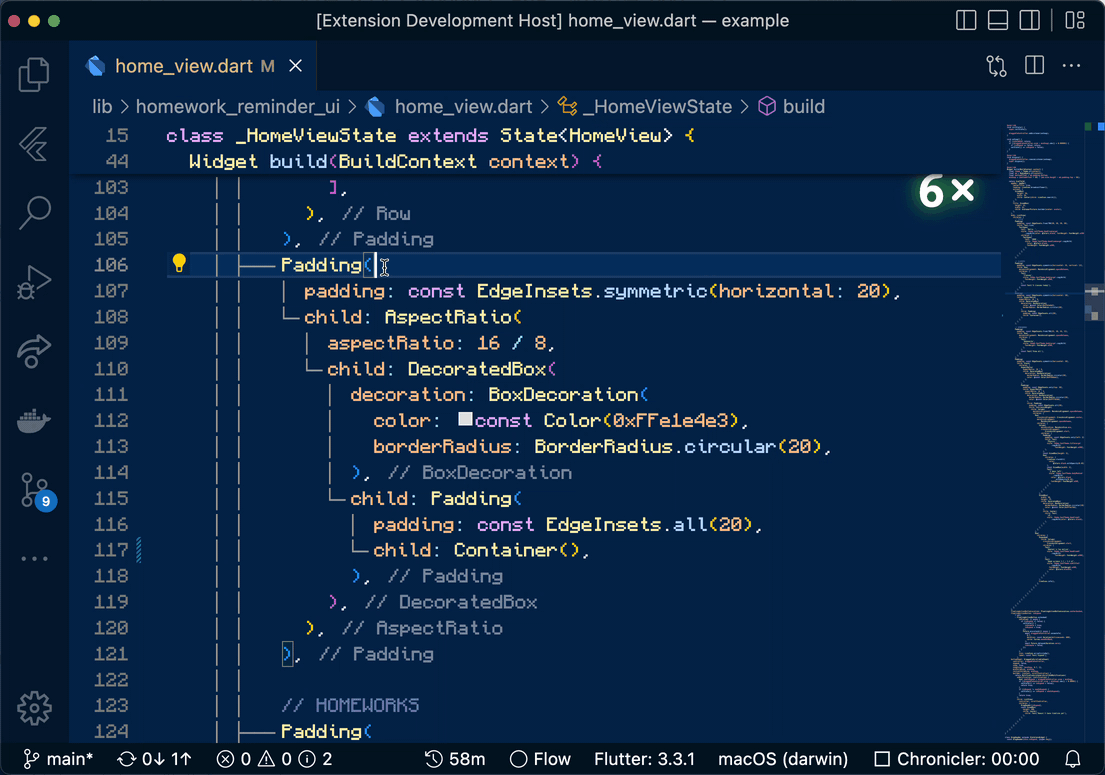Click on BoxDecoration on line 111
The width and height of the screenshot is (1105, 775).
[x=564, y=395]
